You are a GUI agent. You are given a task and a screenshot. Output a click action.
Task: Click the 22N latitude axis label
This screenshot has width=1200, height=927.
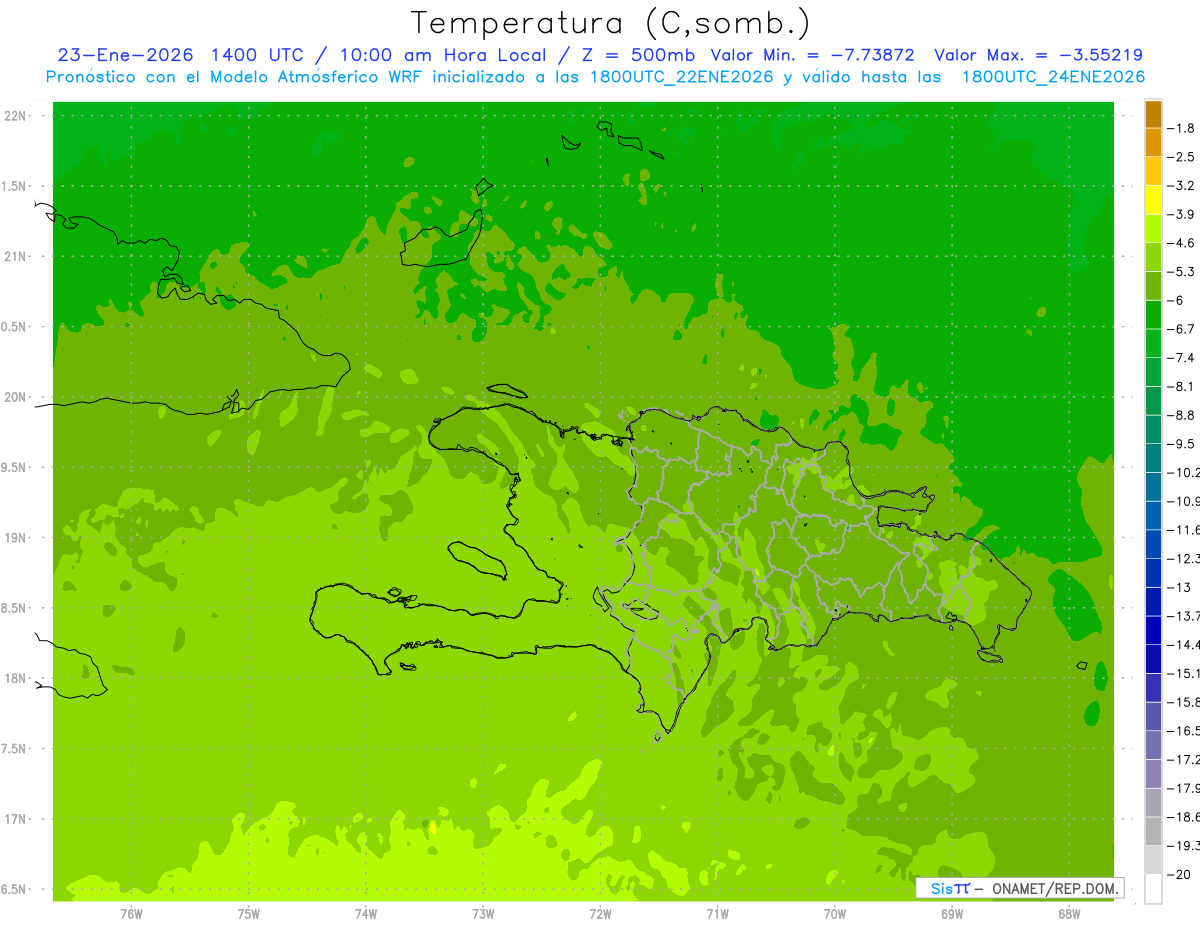(x=16, y=116)
